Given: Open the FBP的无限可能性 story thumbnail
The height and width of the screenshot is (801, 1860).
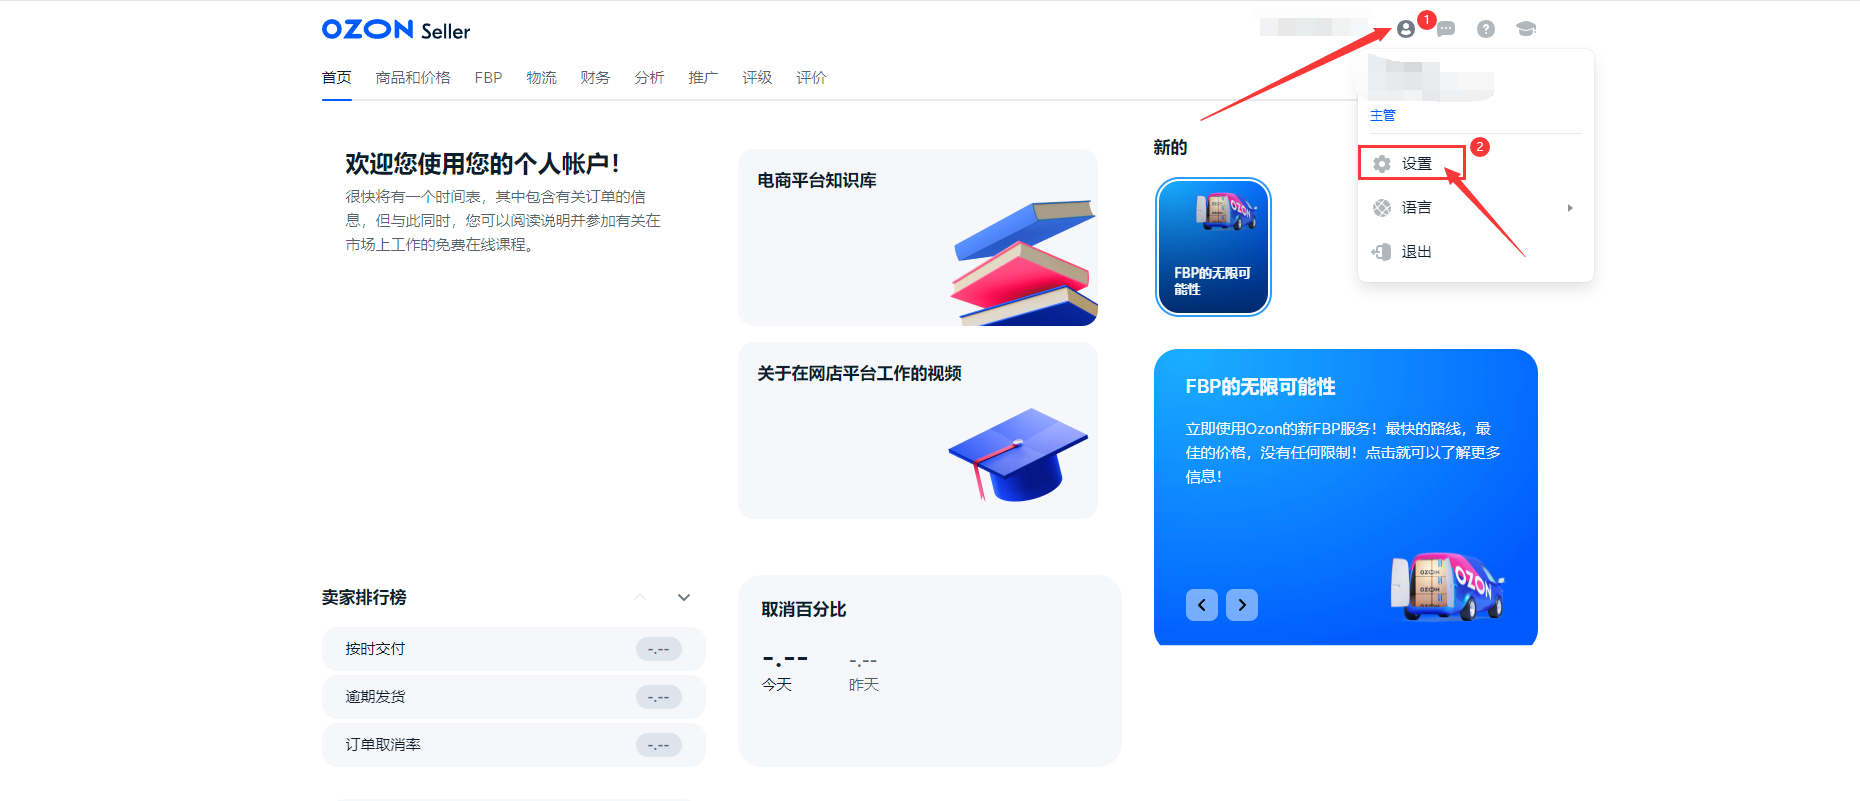Looking at the screenshot, I should pyautogui.click(x=1213, y=247).
